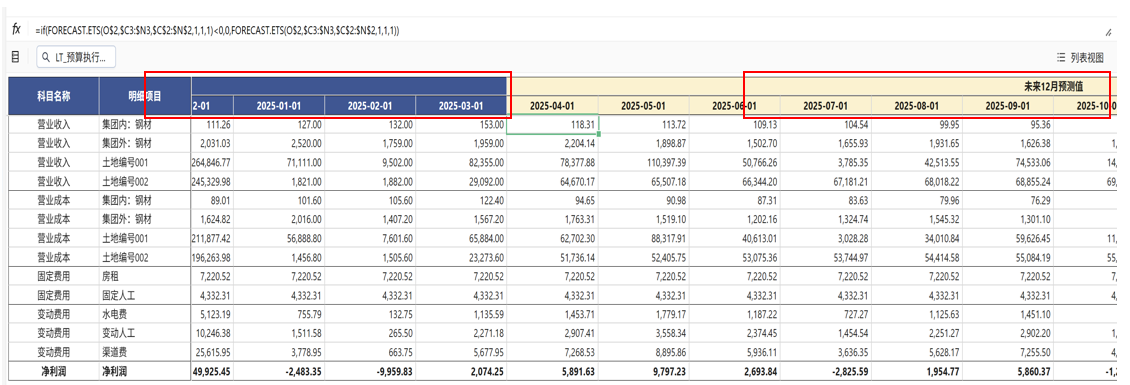Viewport: 1130px width, 385px height.
Task: Select the 2025-02-01 column header
Action: click(370, 105)
